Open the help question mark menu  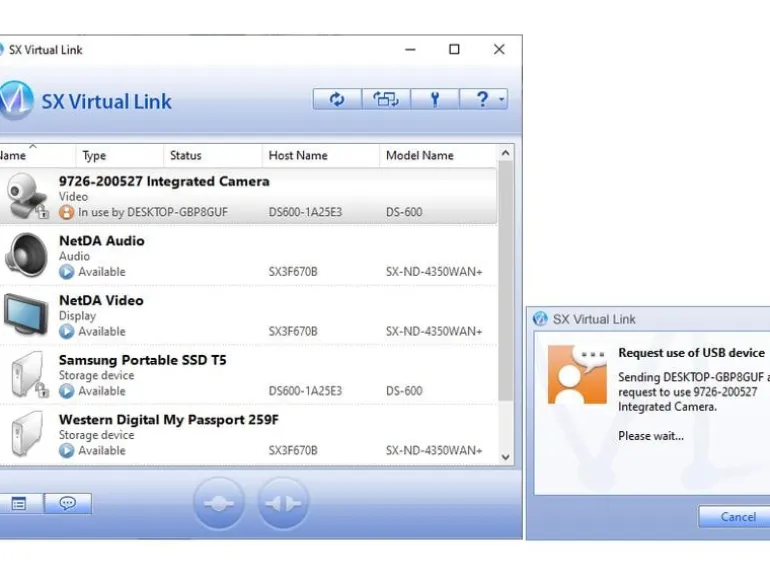[484, 99]
